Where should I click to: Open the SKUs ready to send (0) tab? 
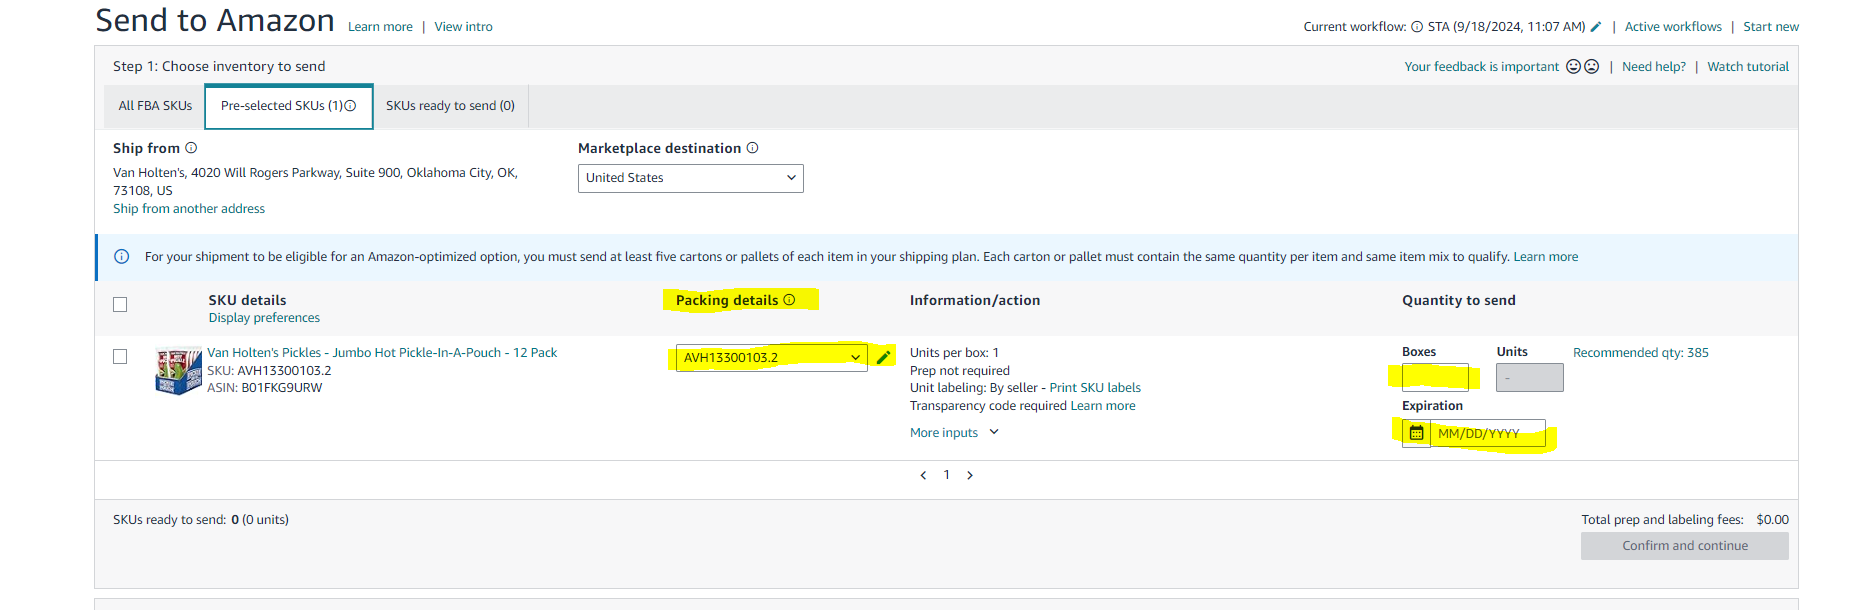450,106
